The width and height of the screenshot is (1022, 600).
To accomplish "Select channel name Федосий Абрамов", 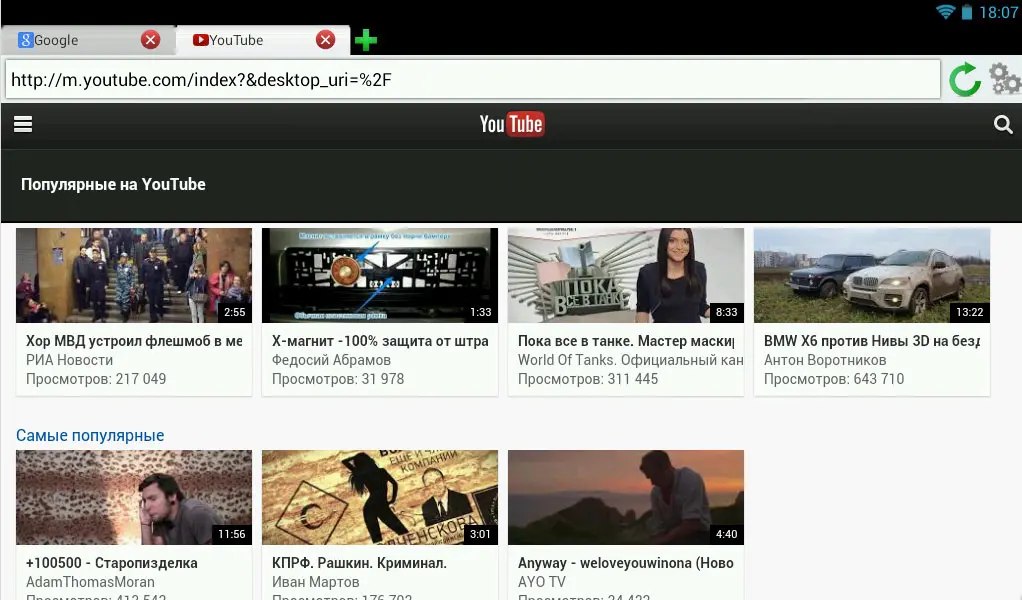I will coord(331,360).
